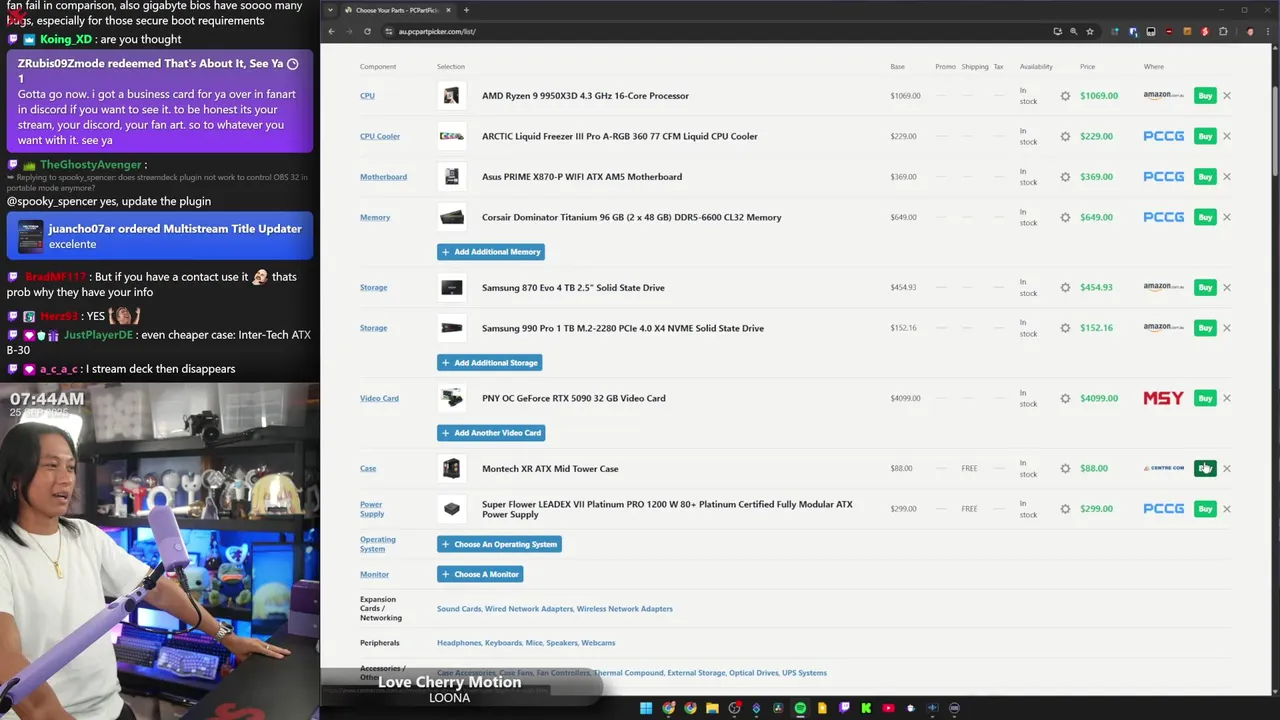The image size is (1280, 720).
Task: Open YouTube app from the taskbar
Action: [888, 708]
